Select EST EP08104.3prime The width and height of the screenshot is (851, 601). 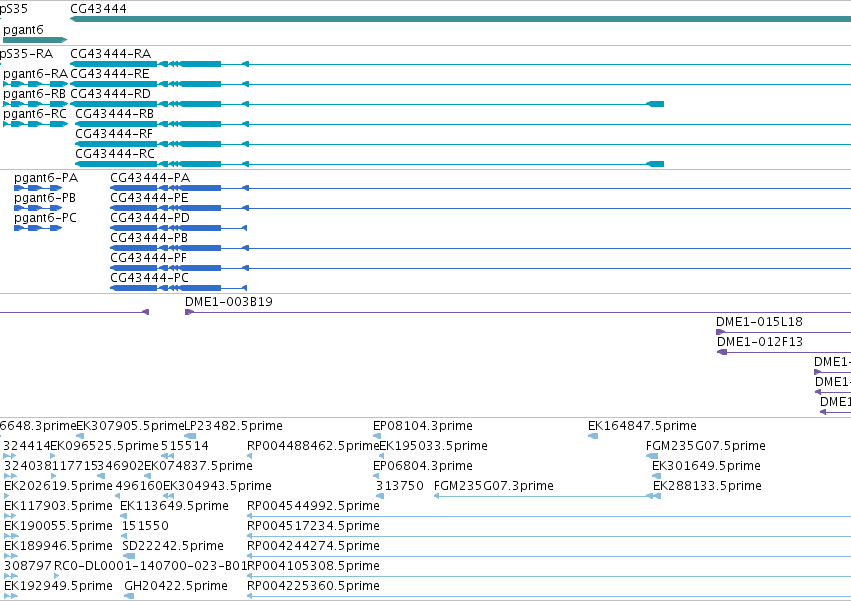[x=423, y=426]
